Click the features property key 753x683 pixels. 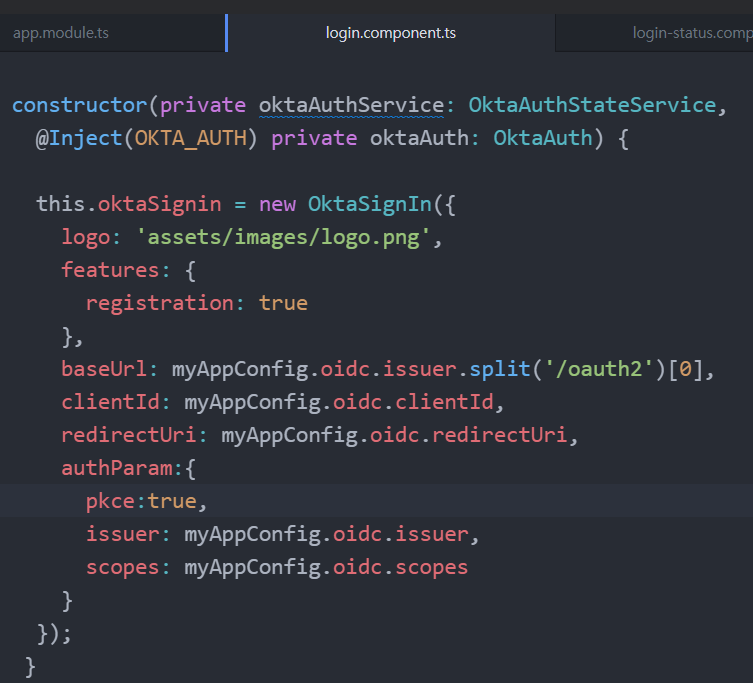pos(110,270)
